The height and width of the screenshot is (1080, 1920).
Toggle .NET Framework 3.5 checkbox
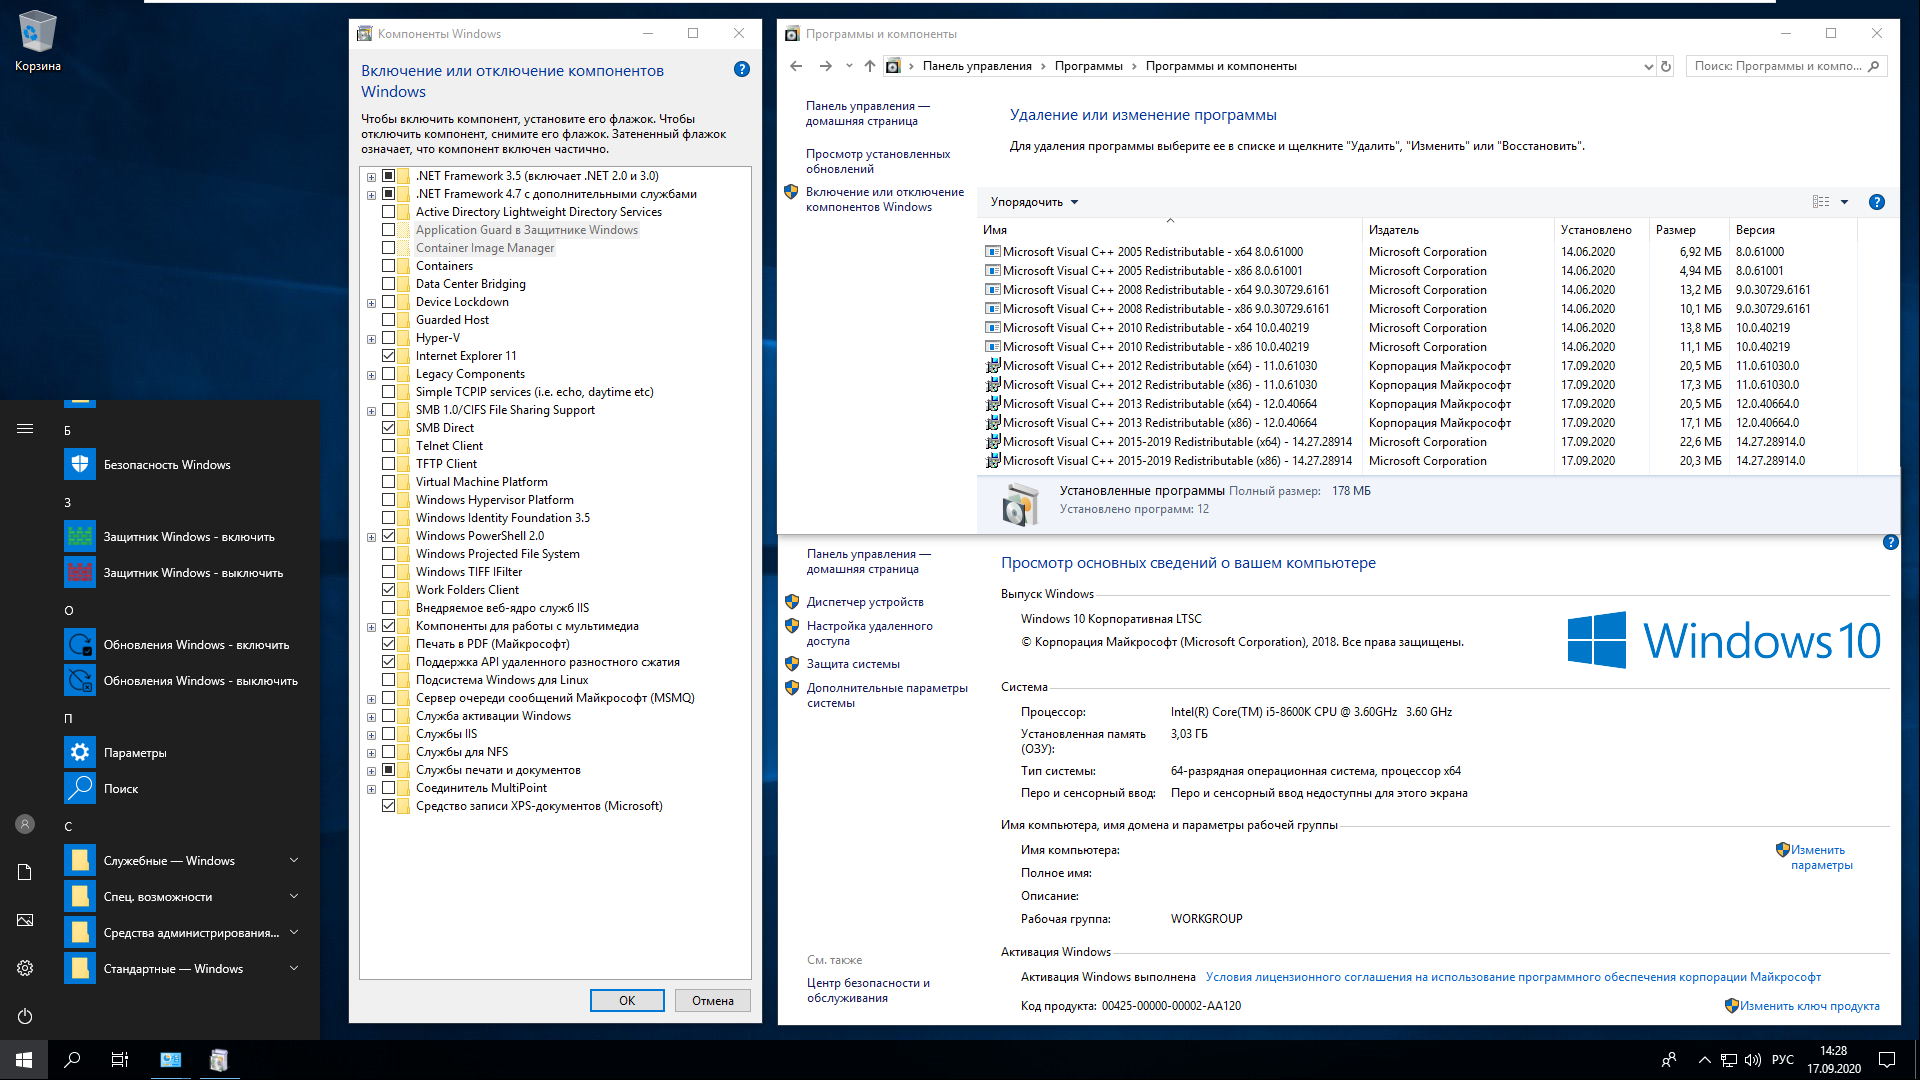[389, 176]
